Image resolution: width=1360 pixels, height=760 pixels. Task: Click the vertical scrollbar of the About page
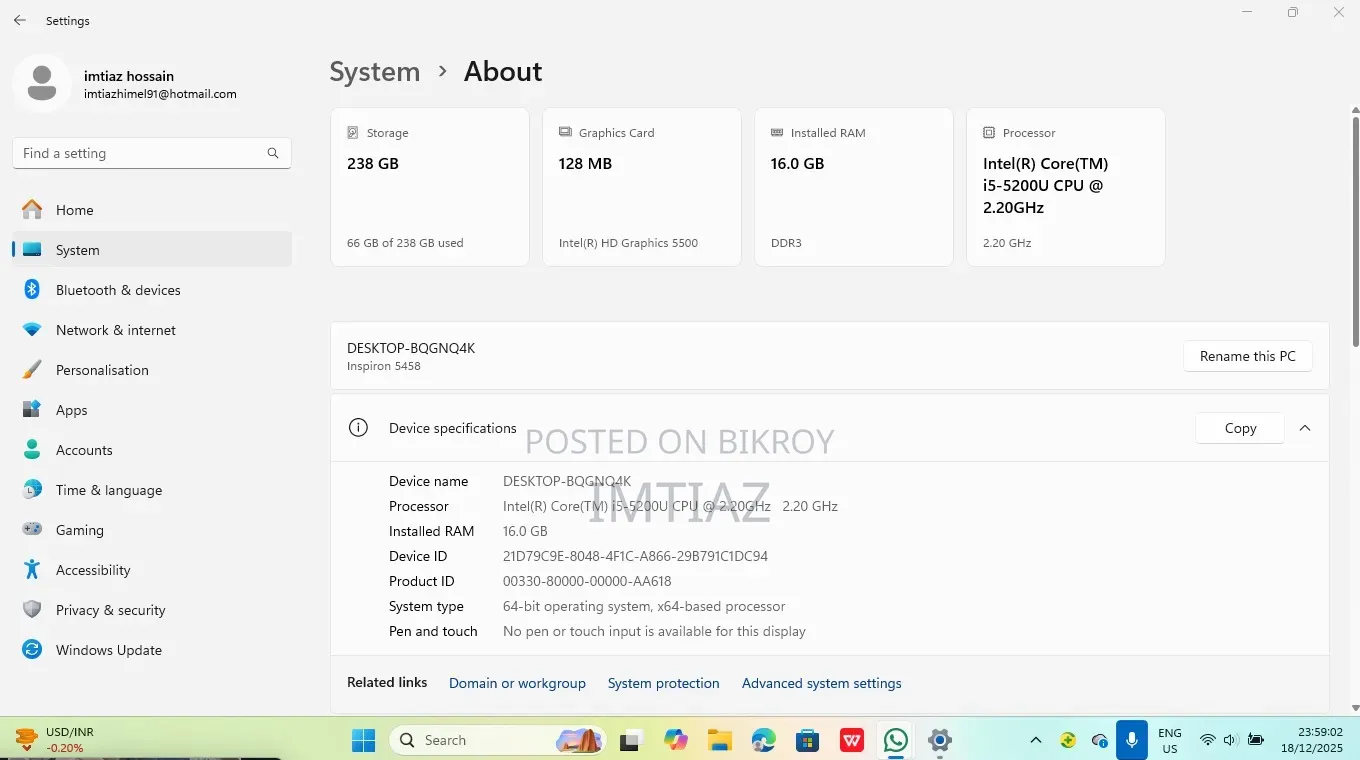click(1355, 230)
